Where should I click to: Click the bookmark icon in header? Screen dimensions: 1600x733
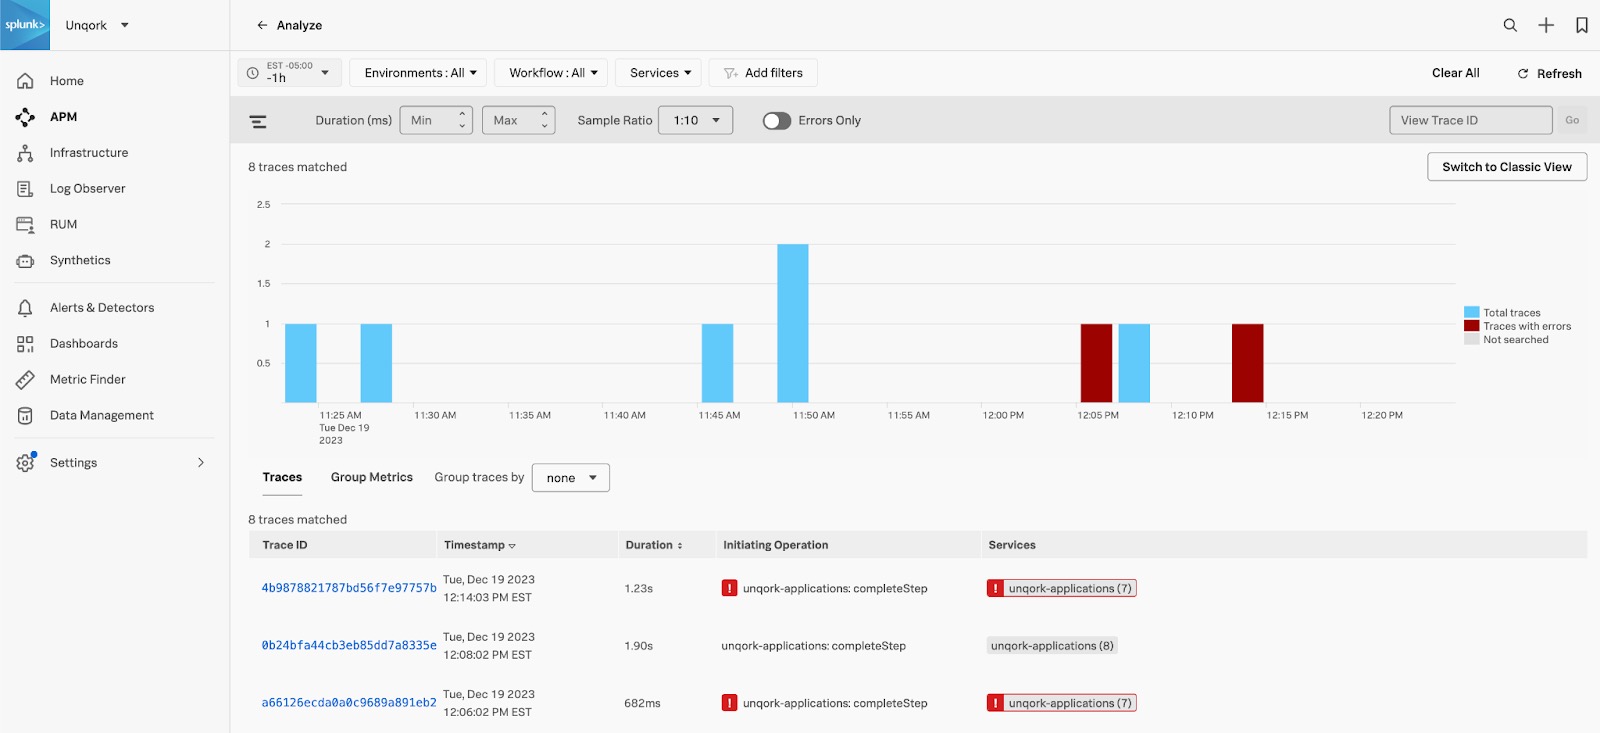pyautogui.click(x=1582, y=25)
